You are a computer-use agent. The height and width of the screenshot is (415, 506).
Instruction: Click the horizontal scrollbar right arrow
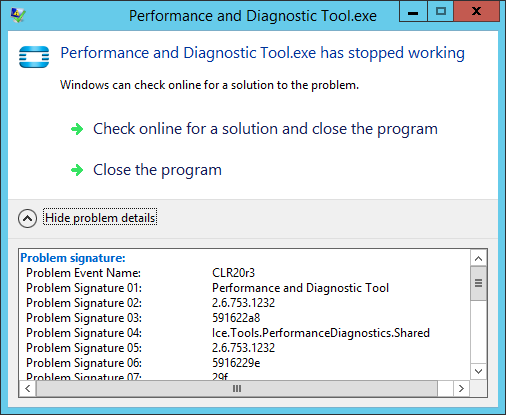pos(461,389)
